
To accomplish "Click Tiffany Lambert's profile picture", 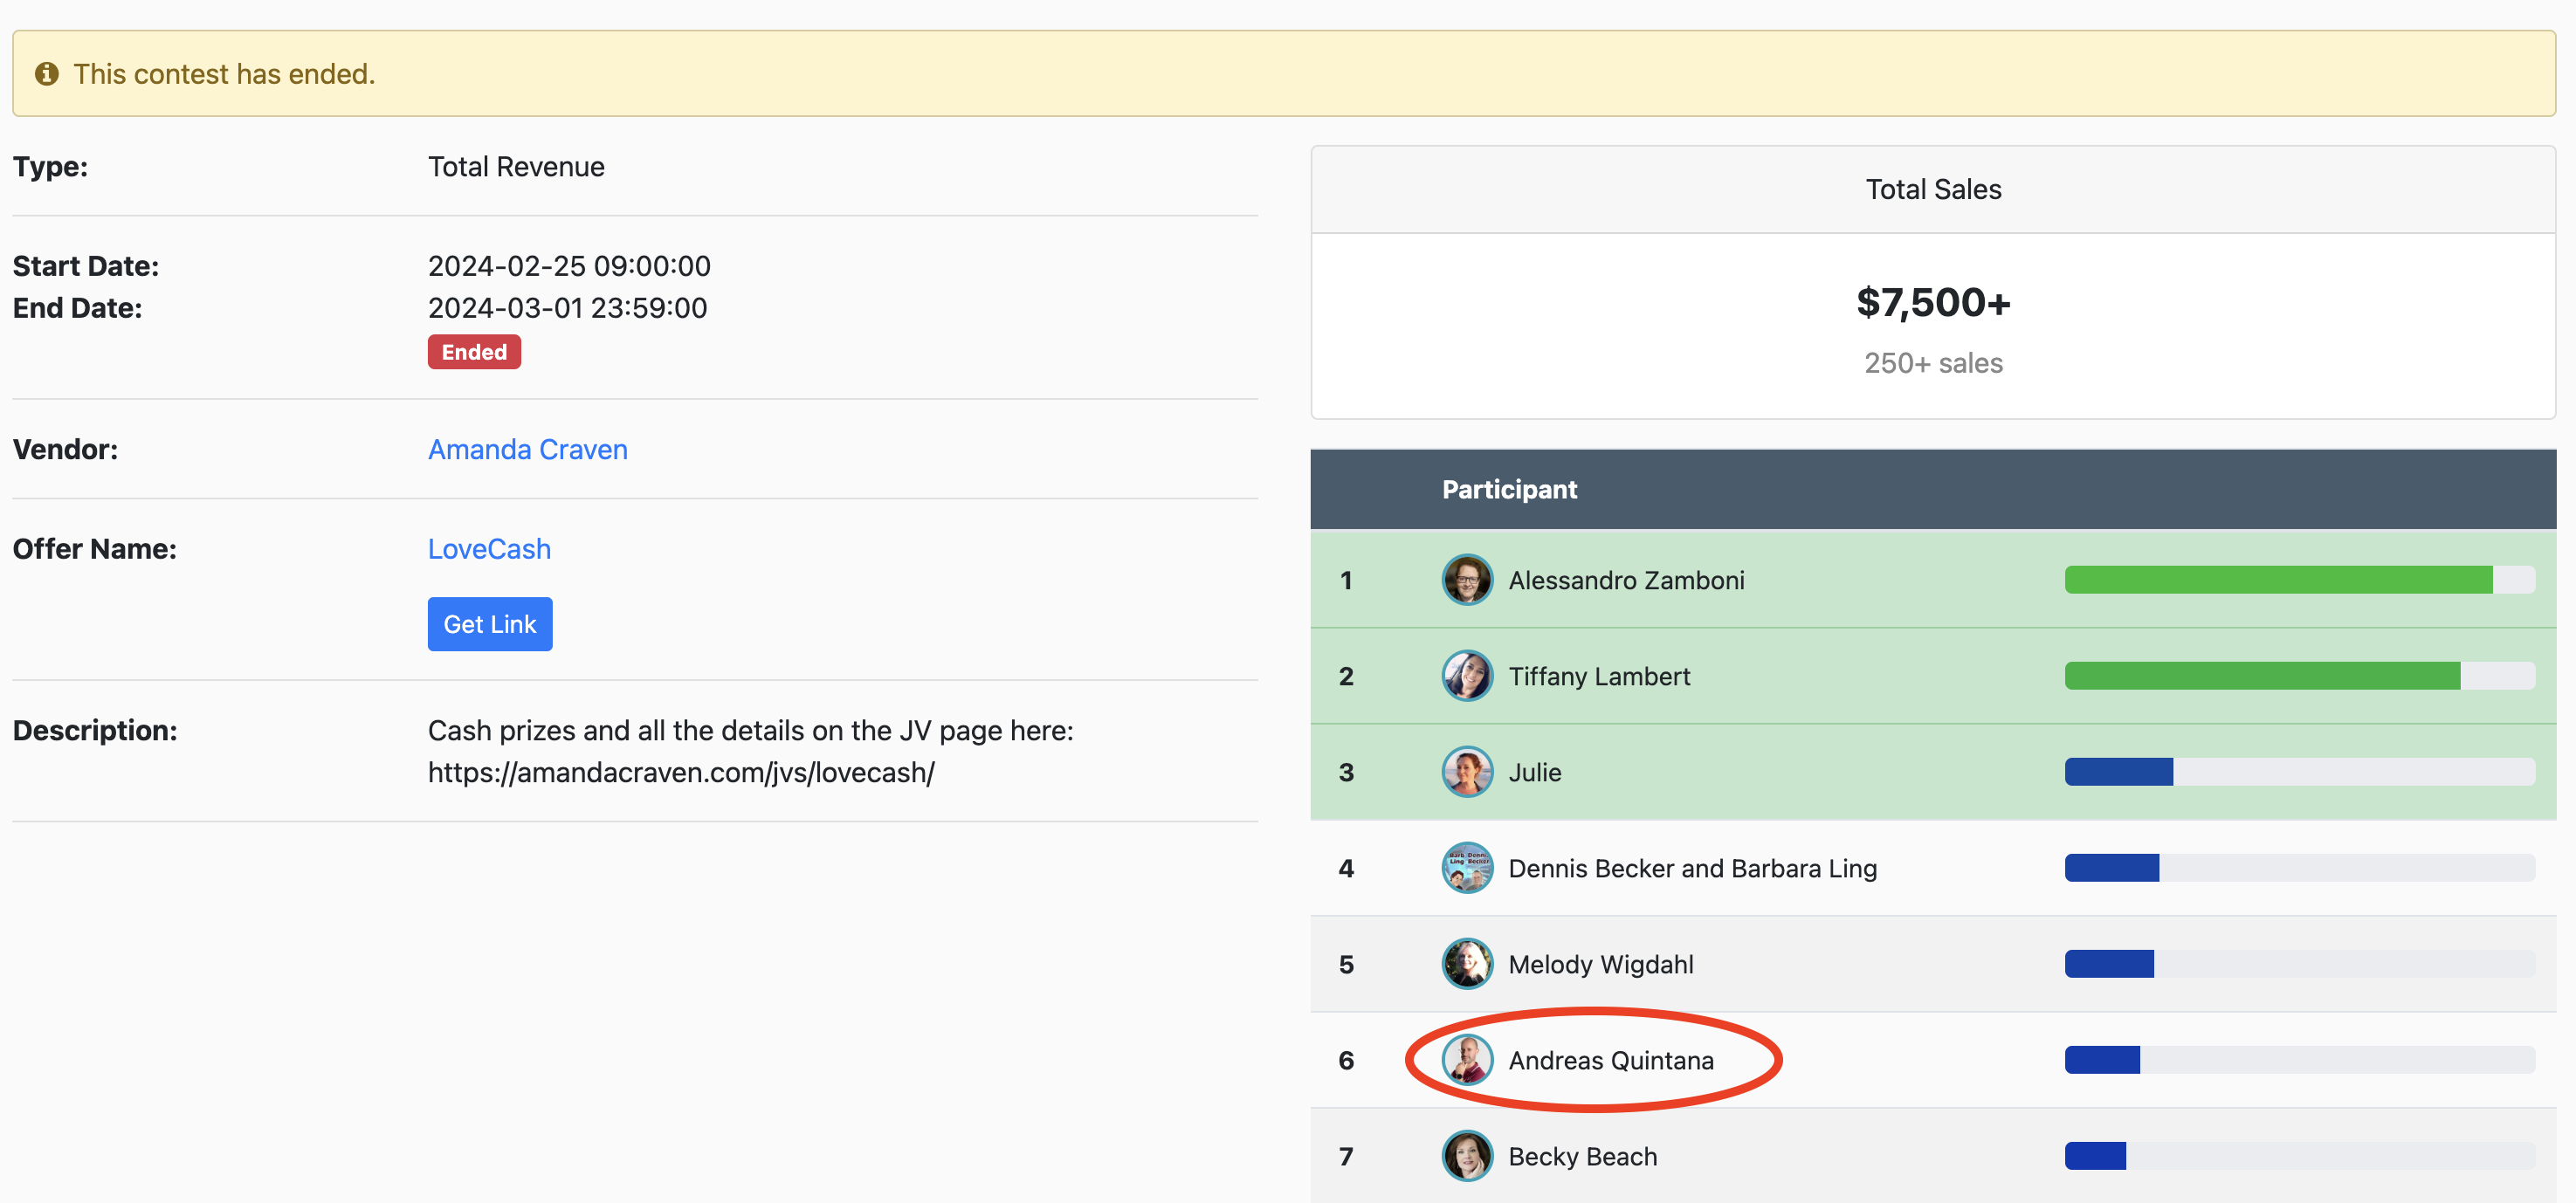I will (x=1466, y=676).
